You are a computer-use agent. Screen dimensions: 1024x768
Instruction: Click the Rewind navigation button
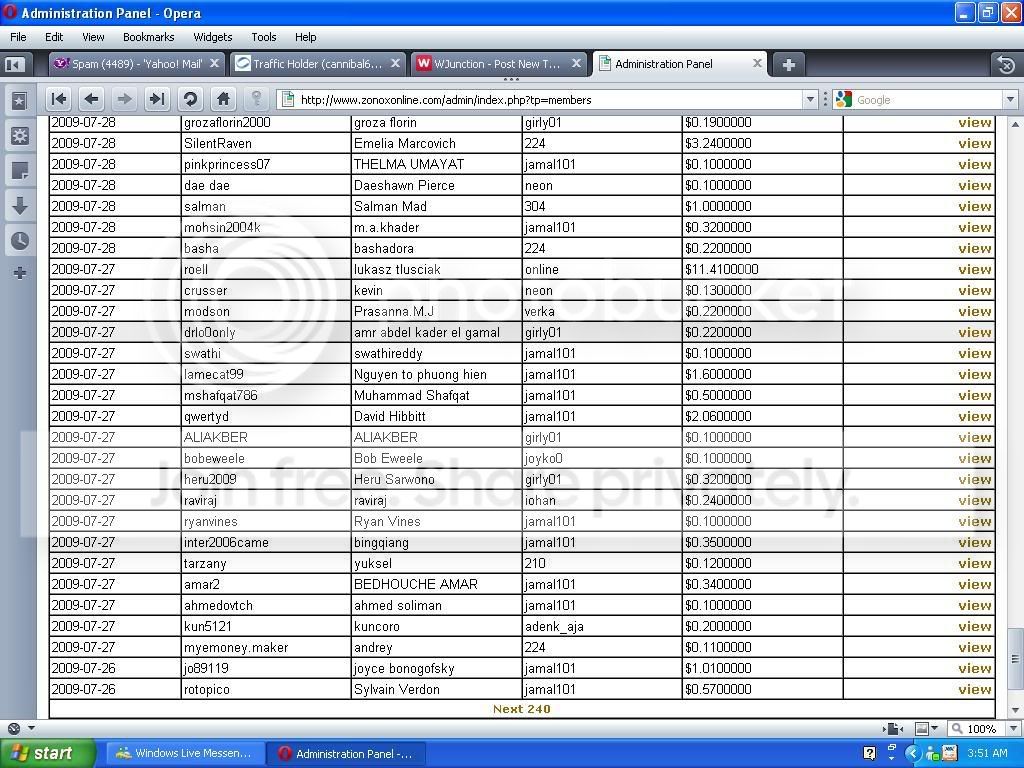[x=59, y=99]
